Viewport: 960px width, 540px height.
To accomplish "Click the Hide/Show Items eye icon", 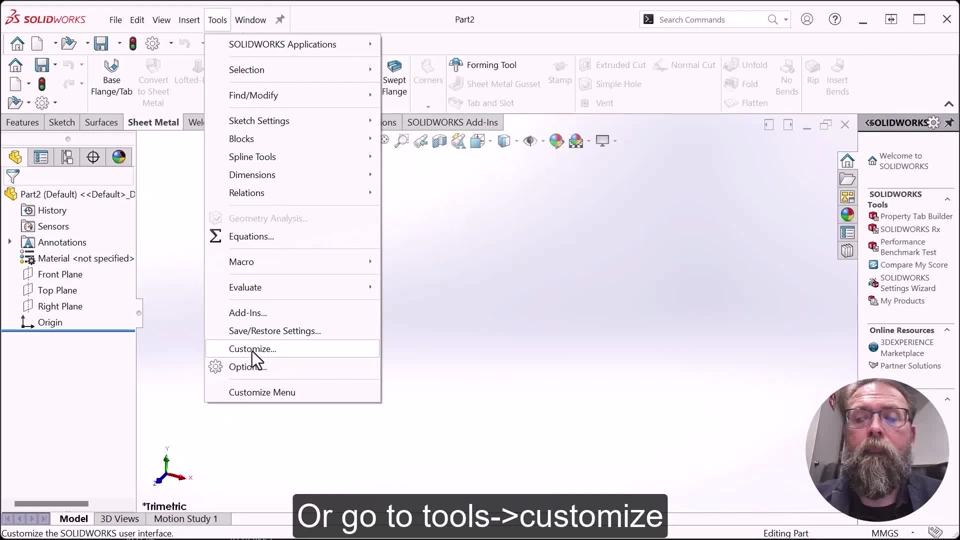I will click(x=530, y=141).
